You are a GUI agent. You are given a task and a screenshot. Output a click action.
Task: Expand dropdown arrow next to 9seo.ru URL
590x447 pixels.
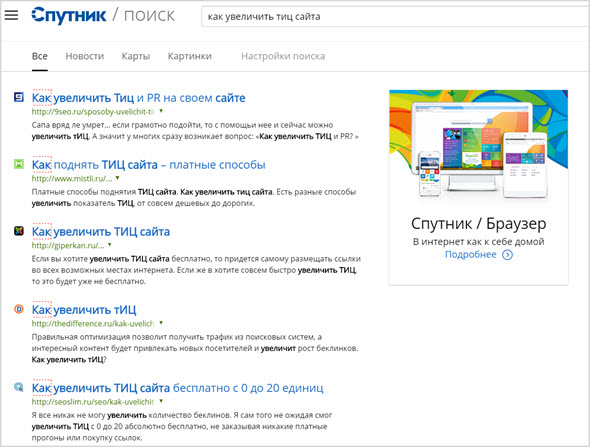161,111
